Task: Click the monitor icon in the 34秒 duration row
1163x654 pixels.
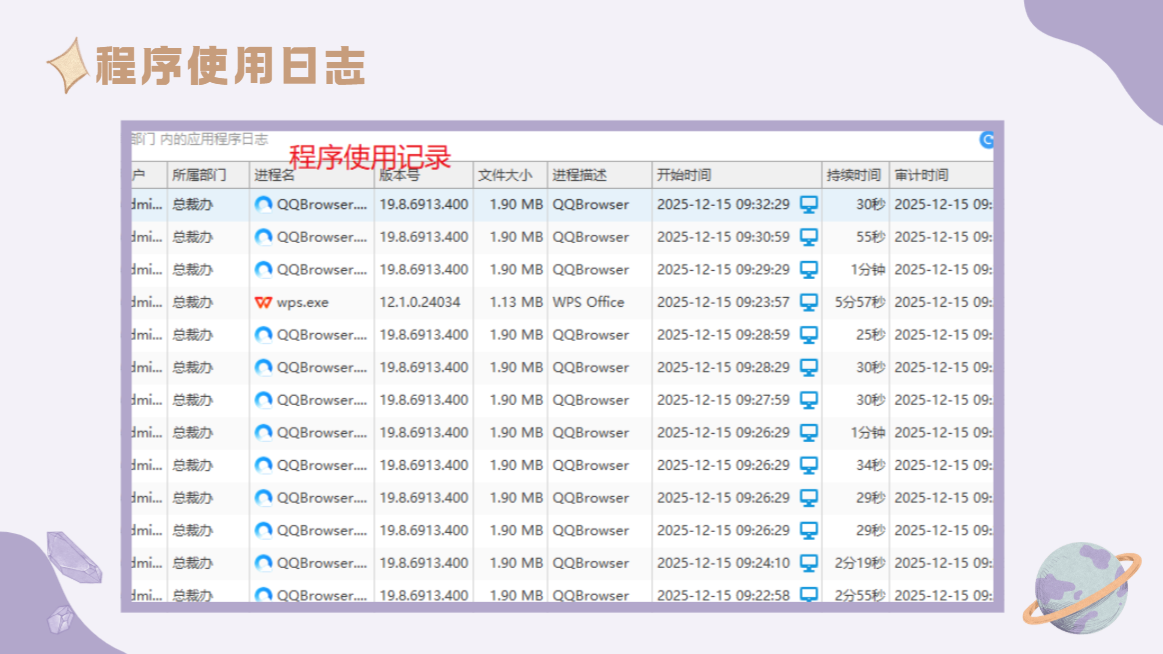Action: click(x=808, y=466)
